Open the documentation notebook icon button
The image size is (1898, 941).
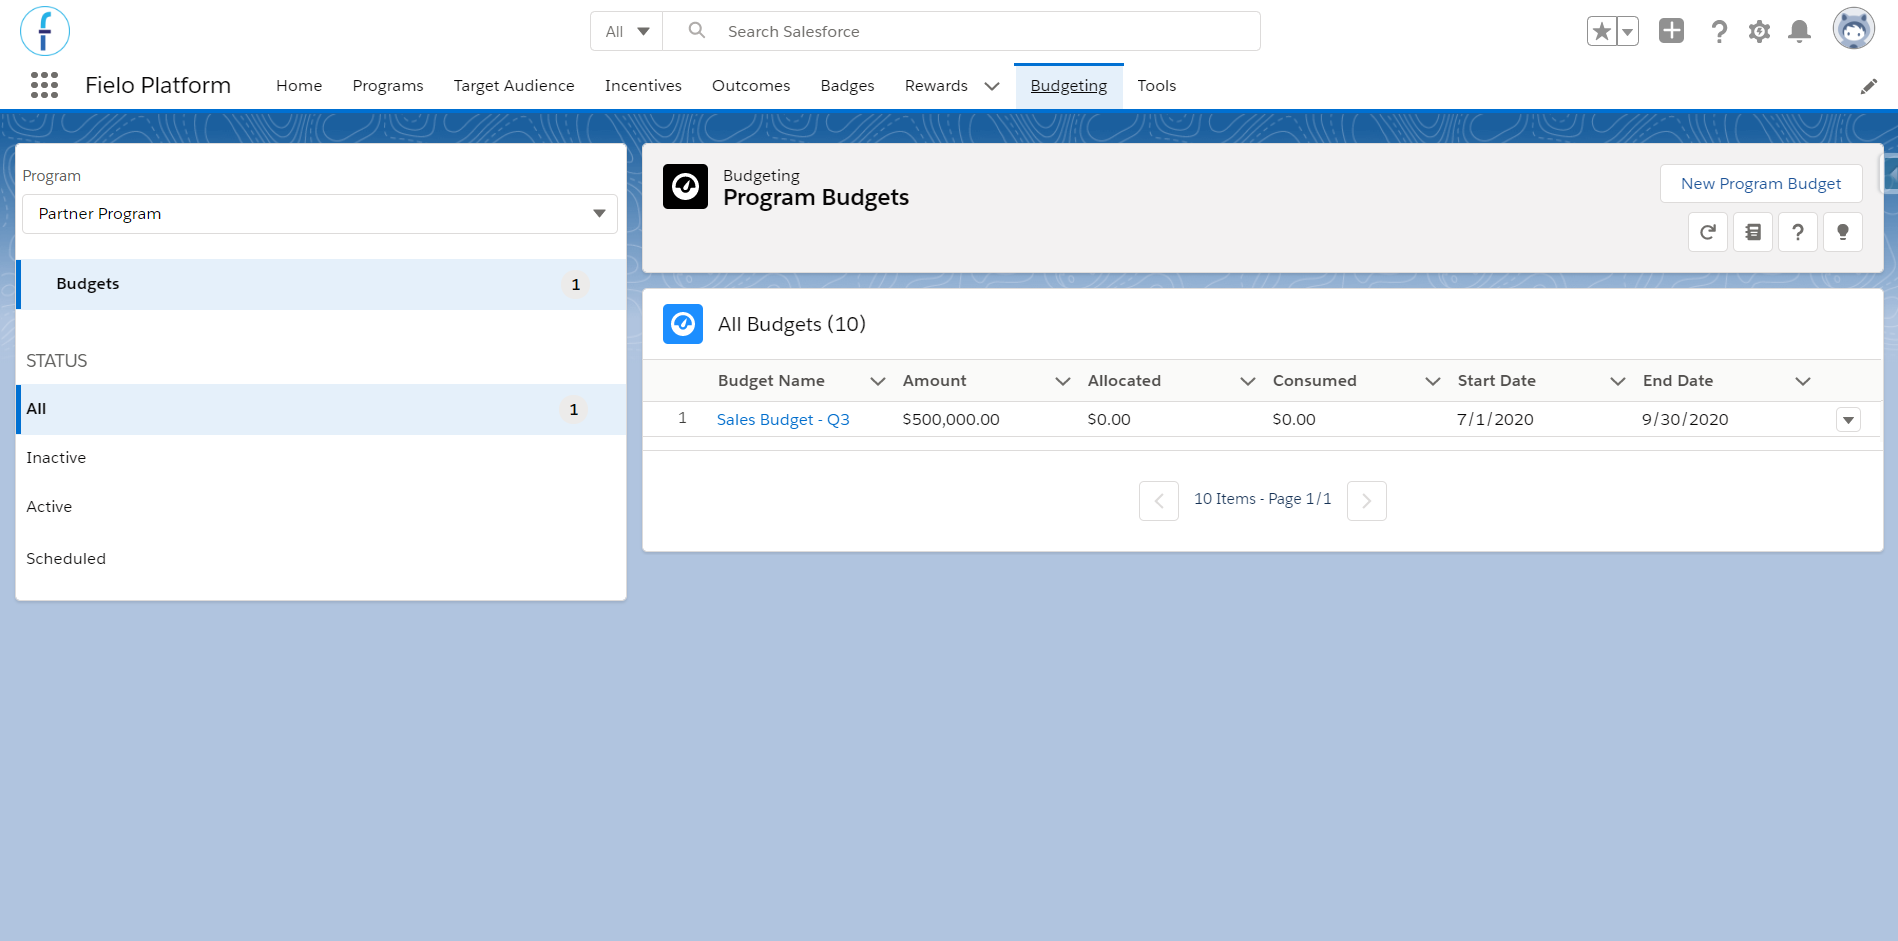pos(1753,233)
